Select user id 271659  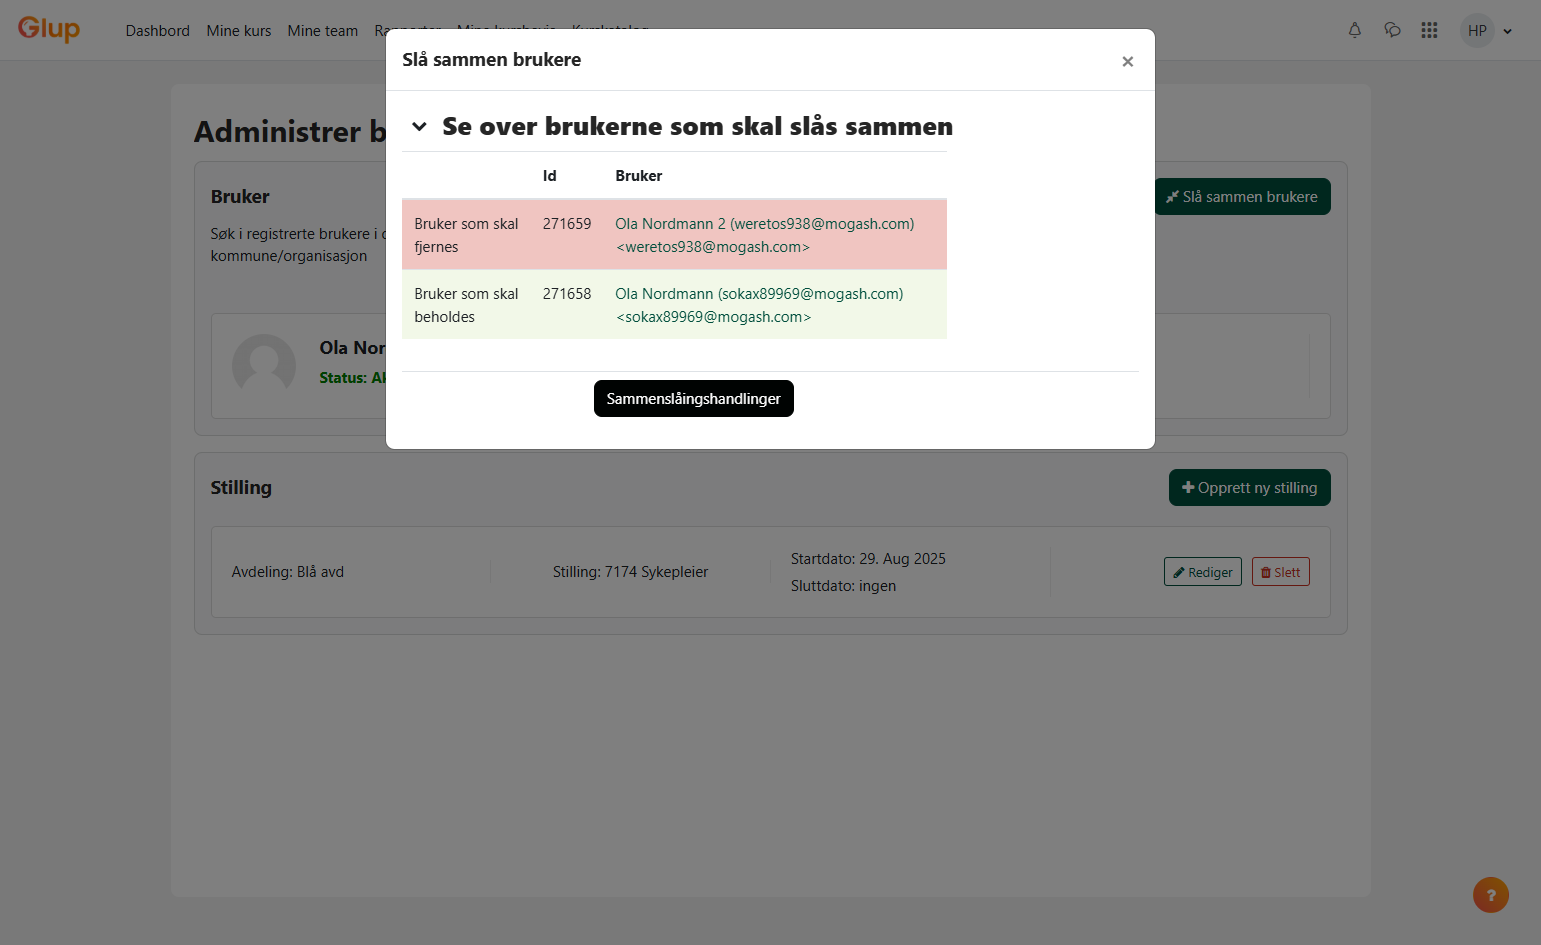567,224
